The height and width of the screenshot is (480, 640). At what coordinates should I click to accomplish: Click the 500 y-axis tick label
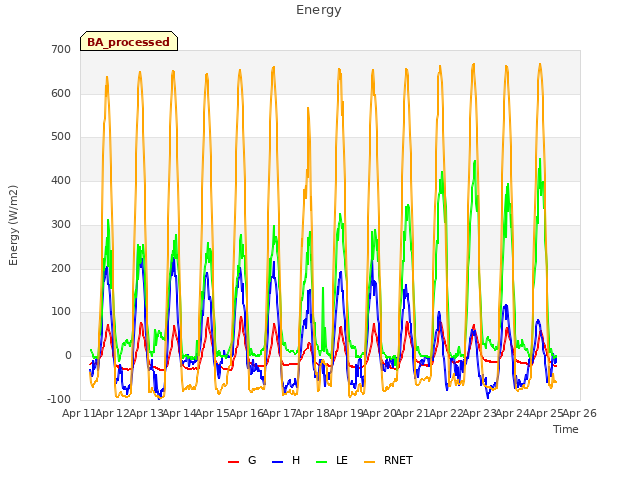click(x=61, y=137)
